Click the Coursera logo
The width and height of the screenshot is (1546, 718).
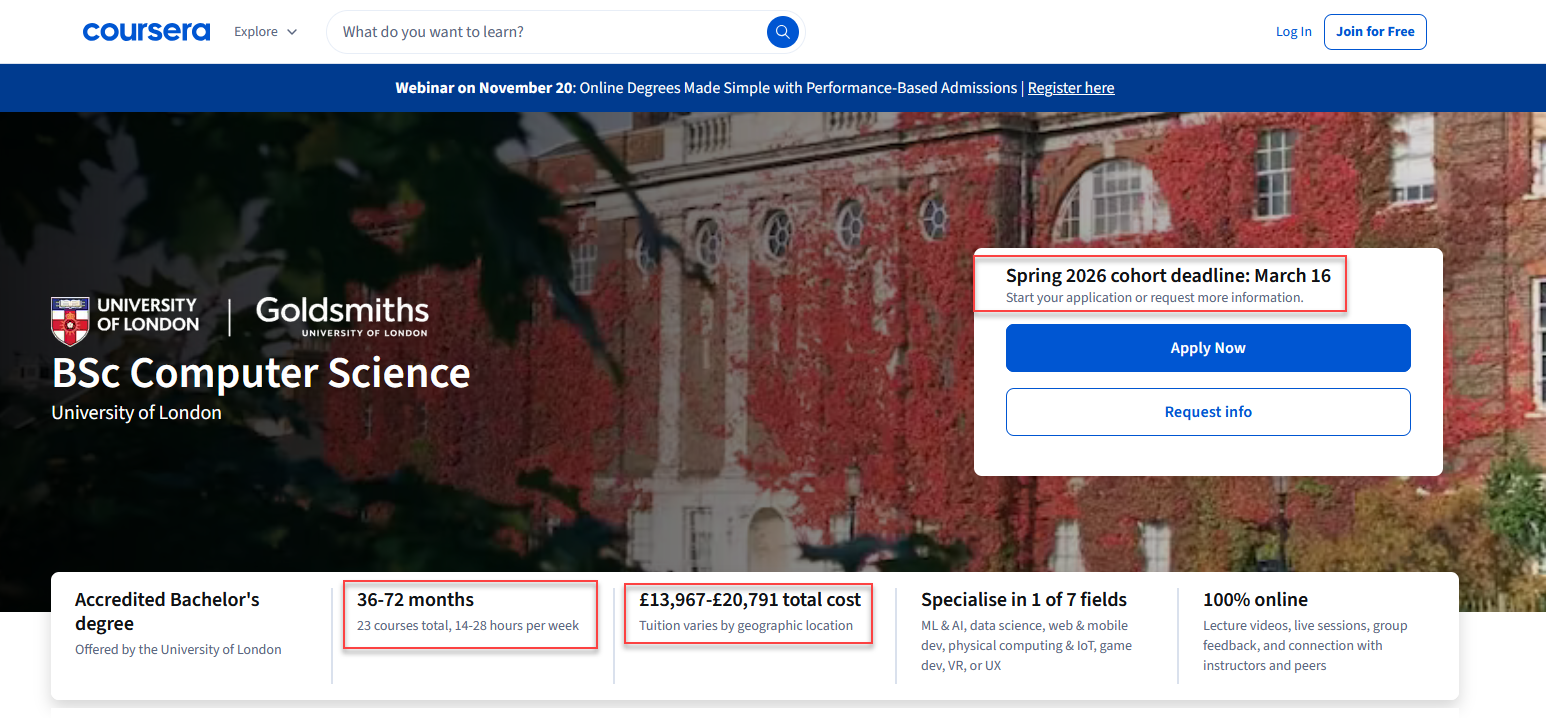pos(146,32)
